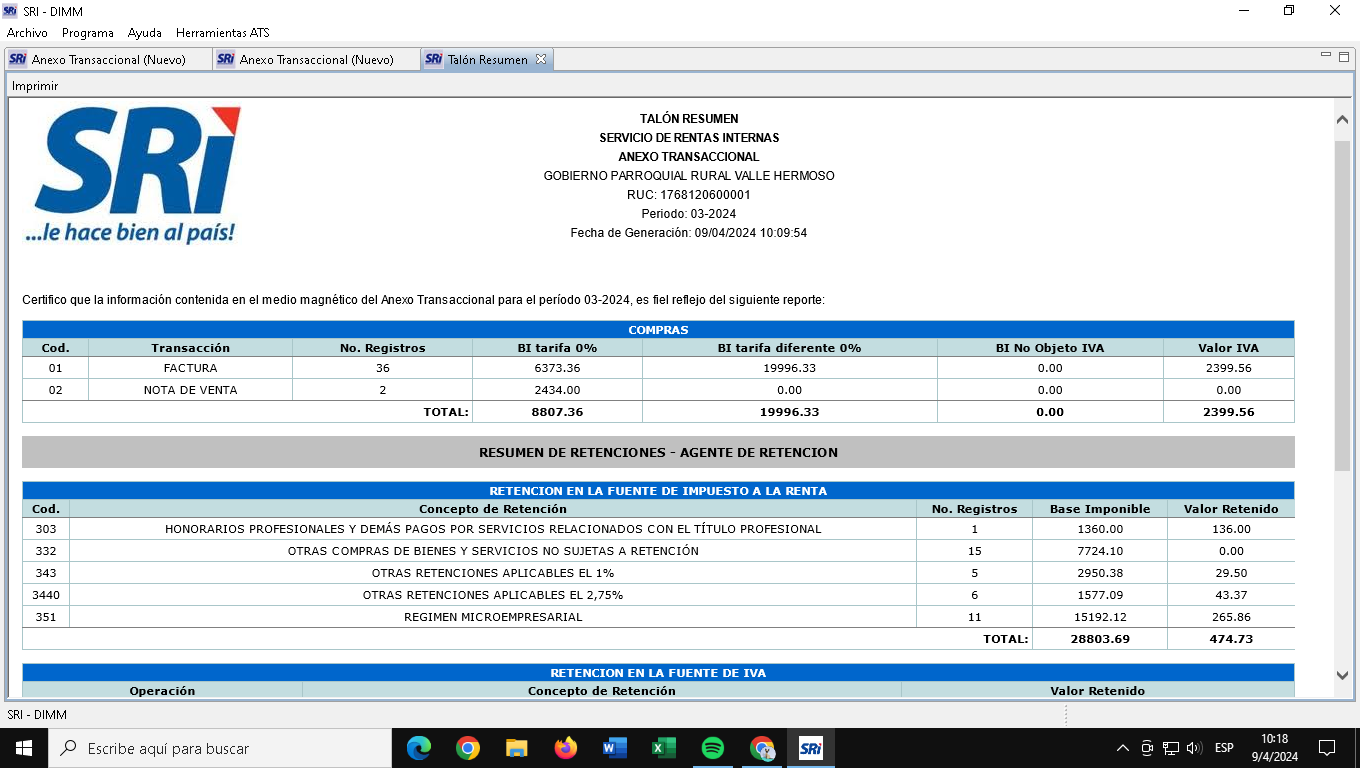Minimize the editor panel area
This screenshot has height=768, width=1360.
(x=1326, y=55)
